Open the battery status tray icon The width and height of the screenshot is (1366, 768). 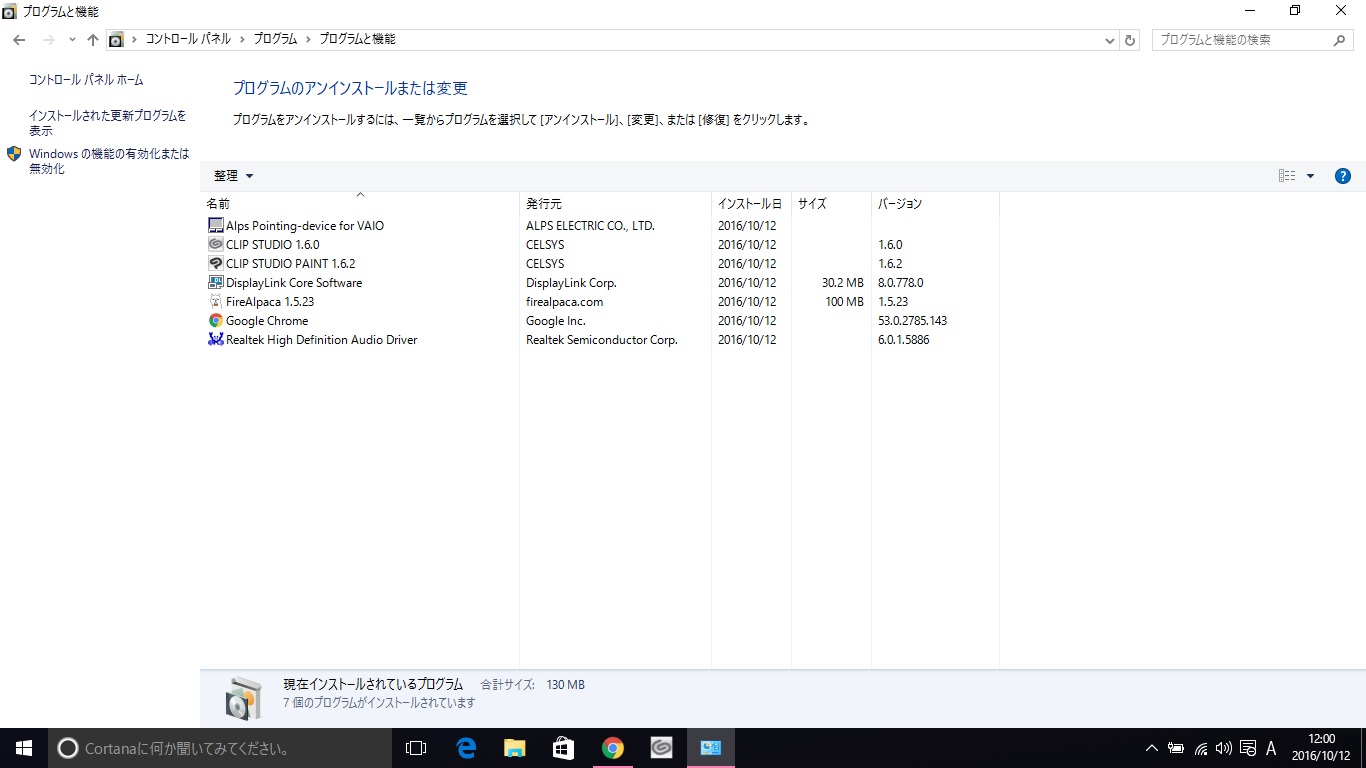click(1176, 748)
